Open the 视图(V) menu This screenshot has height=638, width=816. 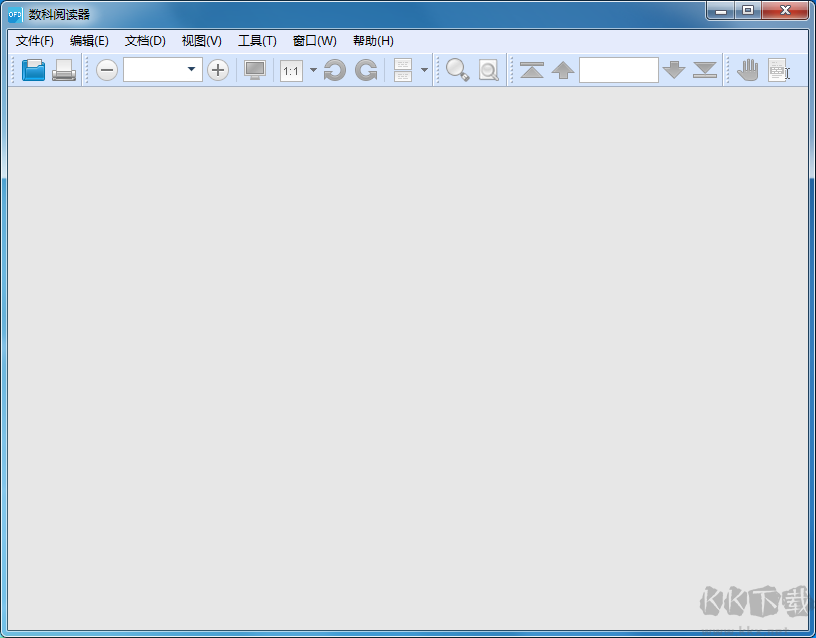[x=200, y=41]
